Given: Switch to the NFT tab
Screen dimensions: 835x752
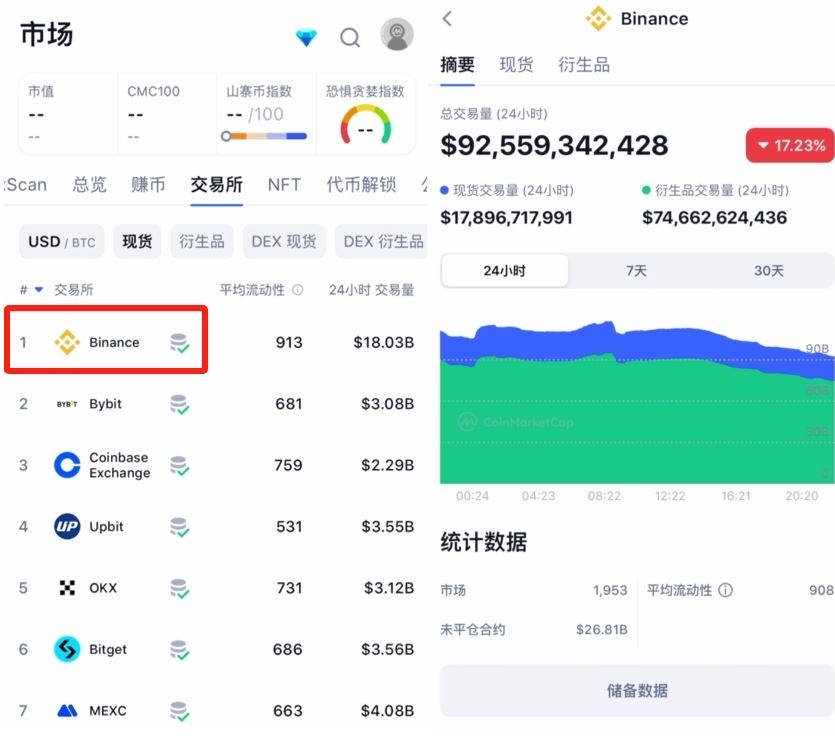Looking at the screenshot, I should click(x=284, y=184).
